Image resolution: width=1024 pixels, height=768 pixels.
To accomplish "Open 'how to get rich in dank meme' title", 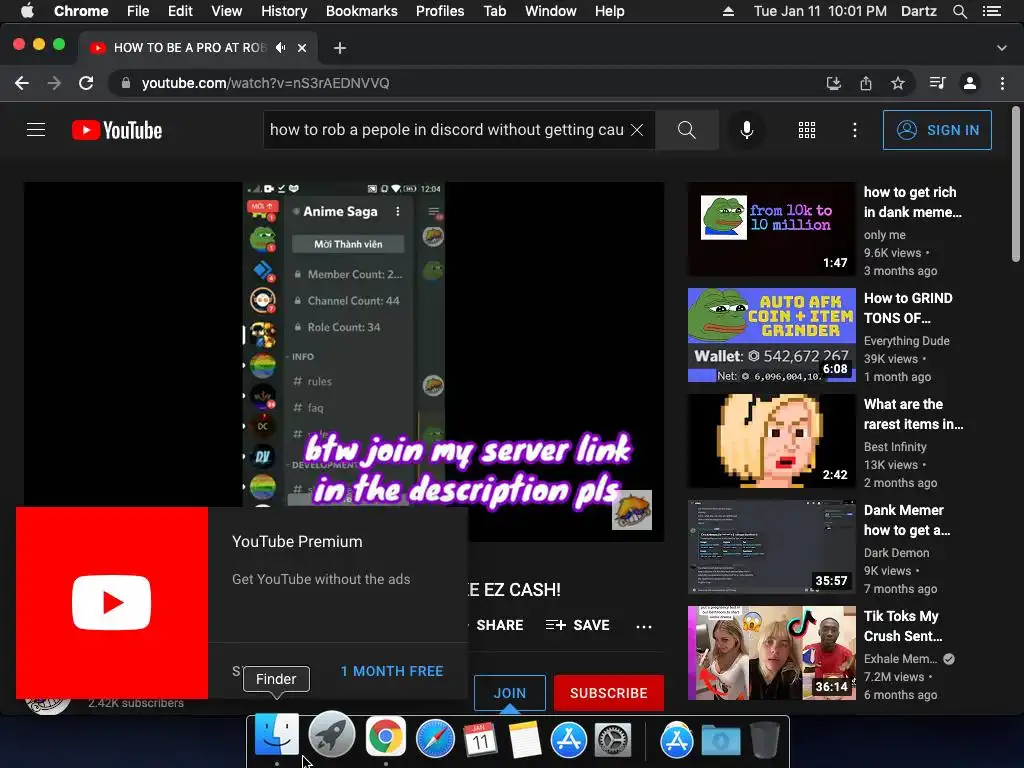I will [x=913, y=202].
